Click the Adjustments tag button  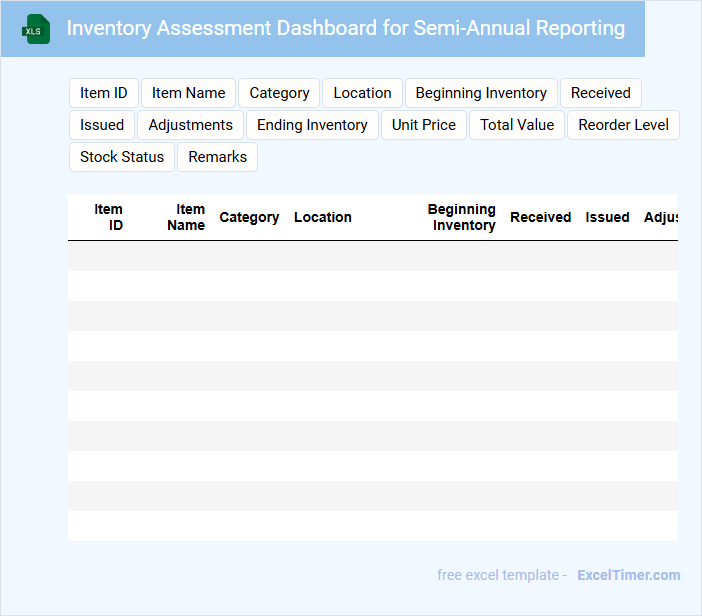point(190,125)
